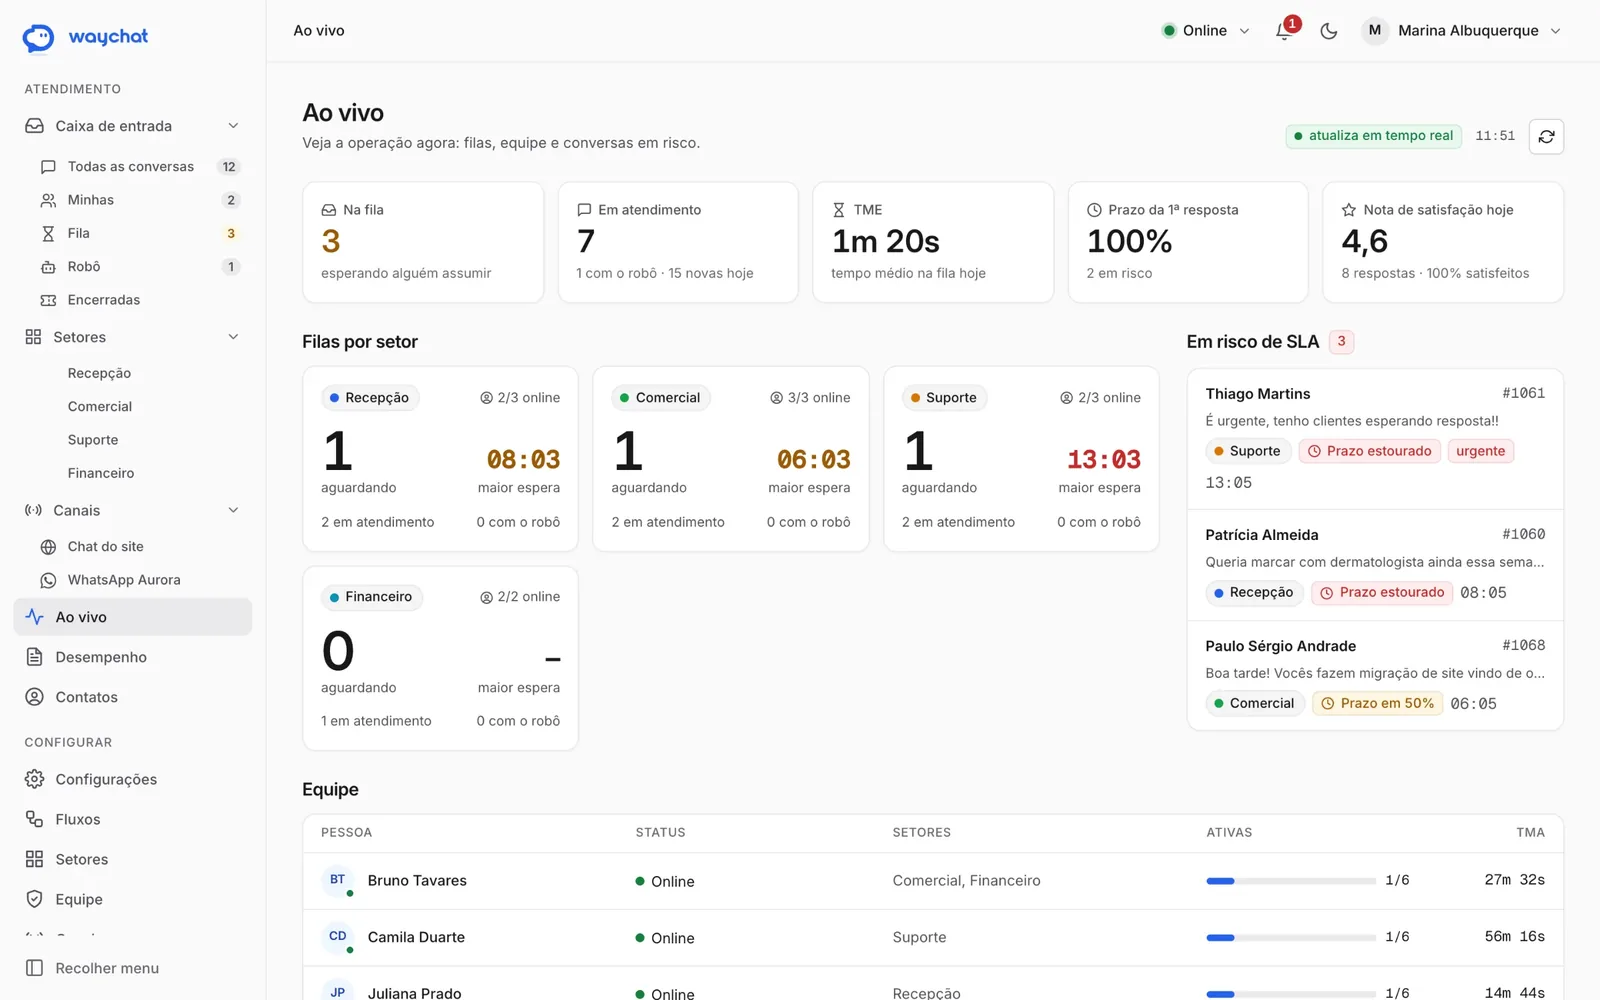
Task: Click Camila Duarte active load bar
Action: [x=1290, y=938]
